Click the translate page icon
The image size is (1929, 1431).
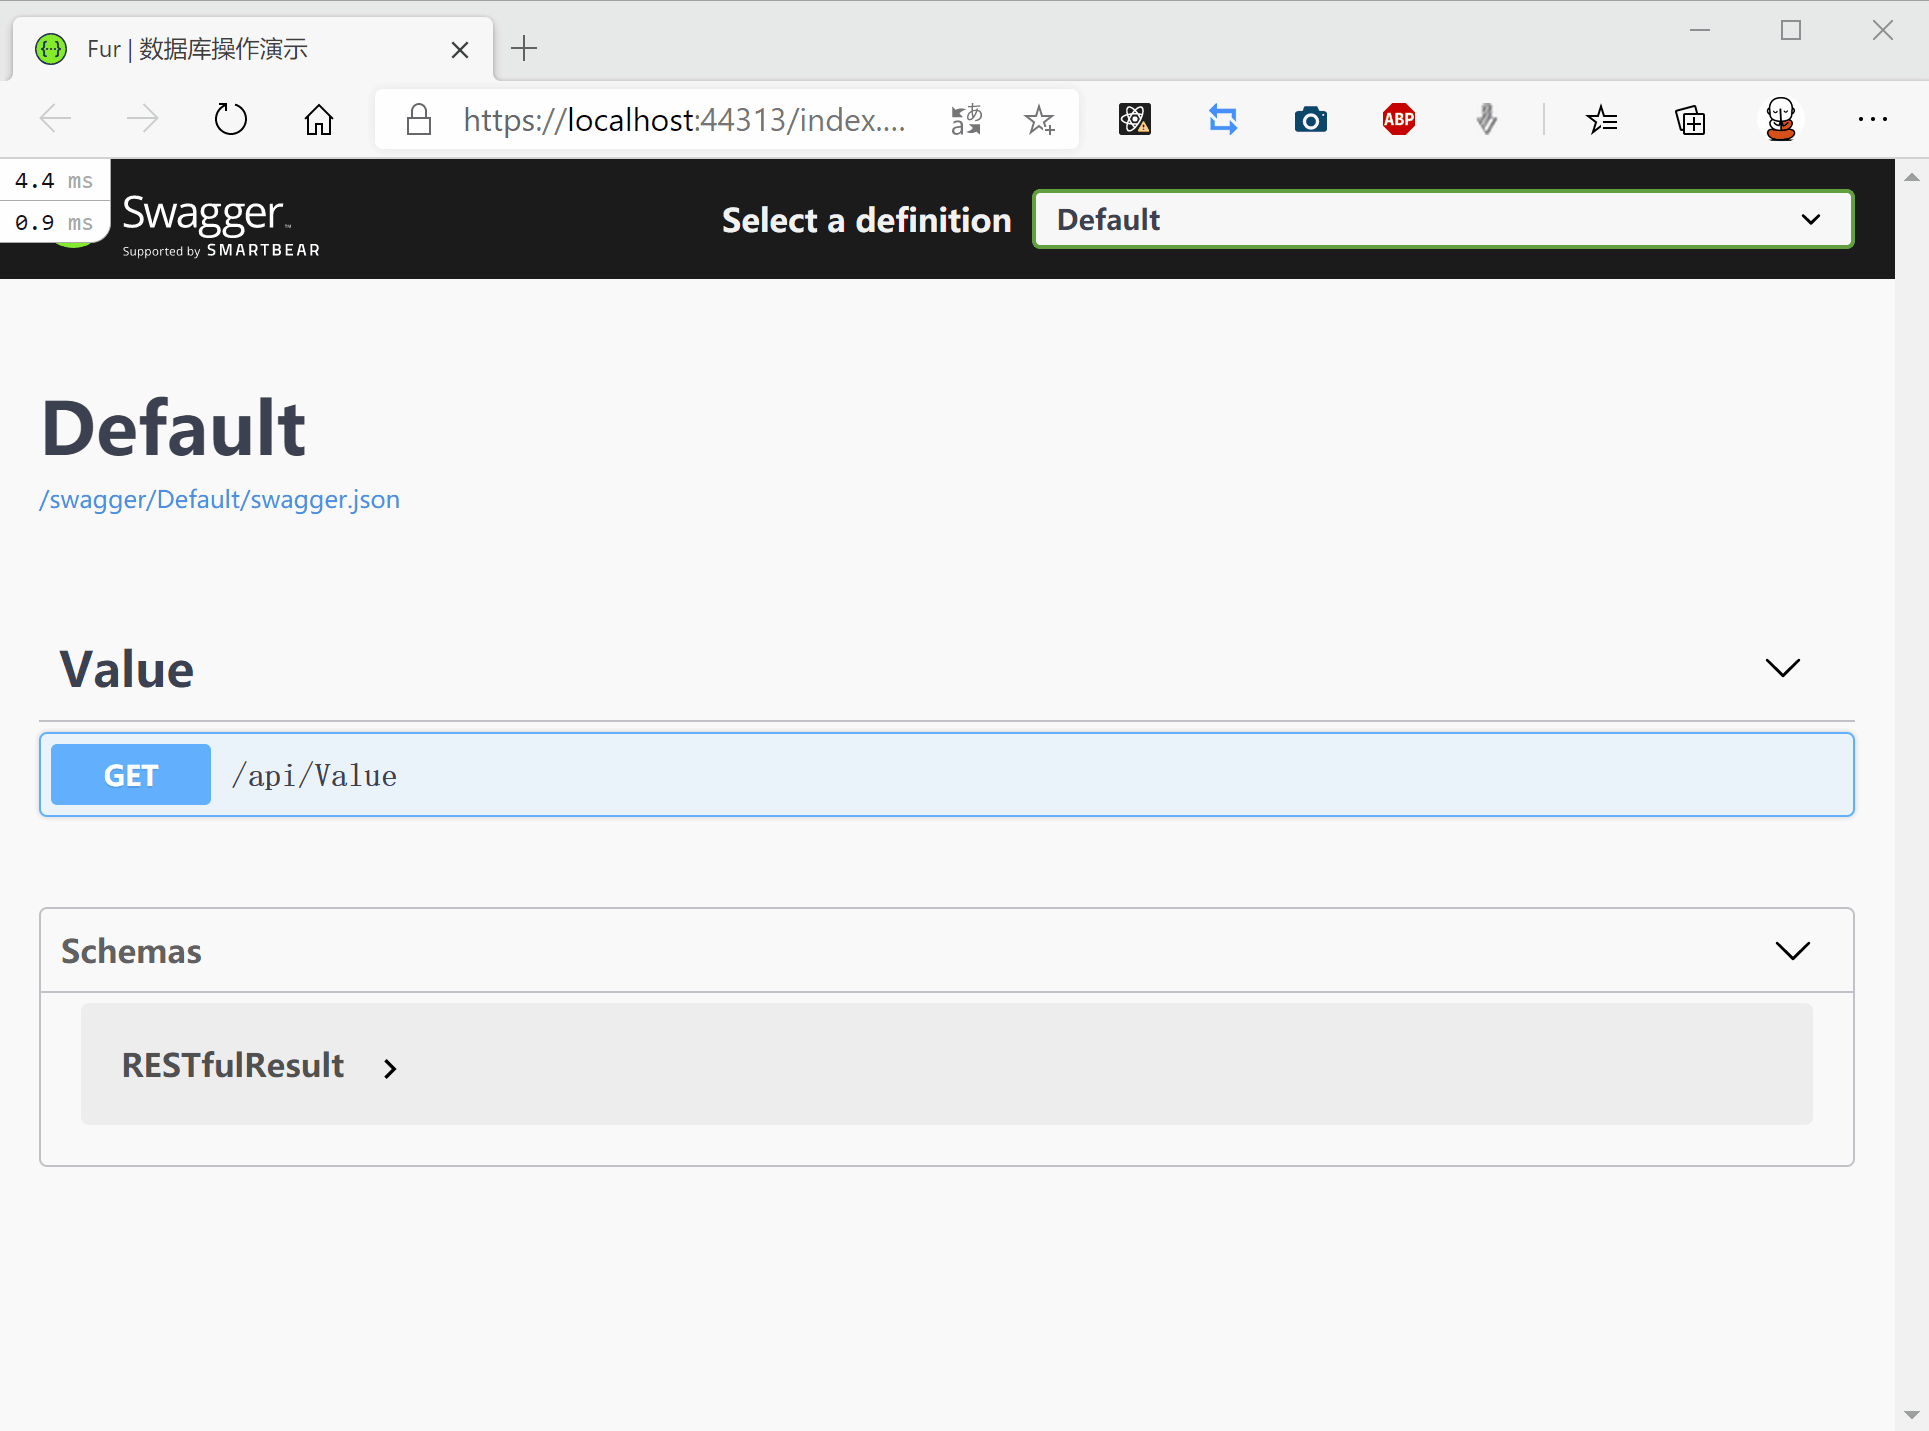[x=966, y=120]
